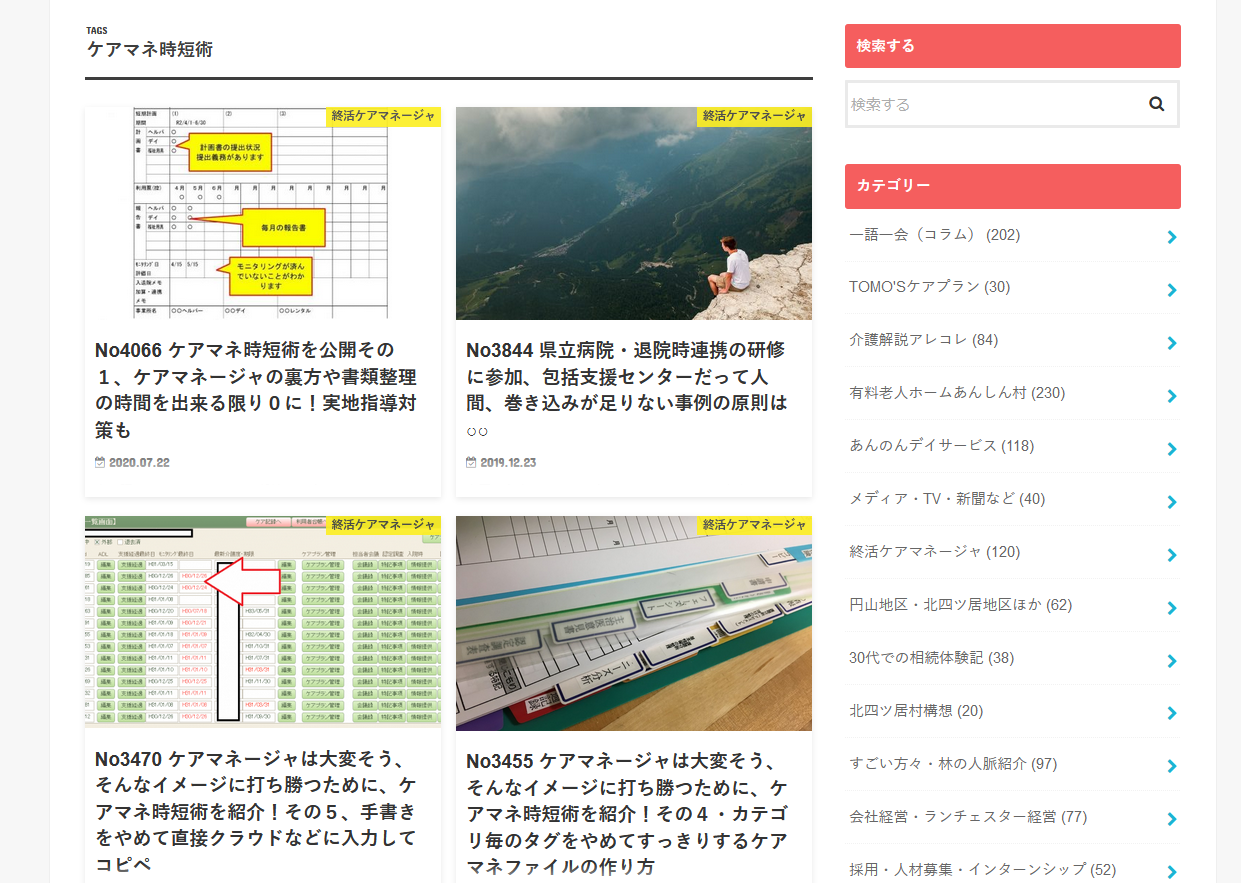
Task: Click the arrow icon beside 北四ツ居村構想
Action: click(x=1172, y=714)
